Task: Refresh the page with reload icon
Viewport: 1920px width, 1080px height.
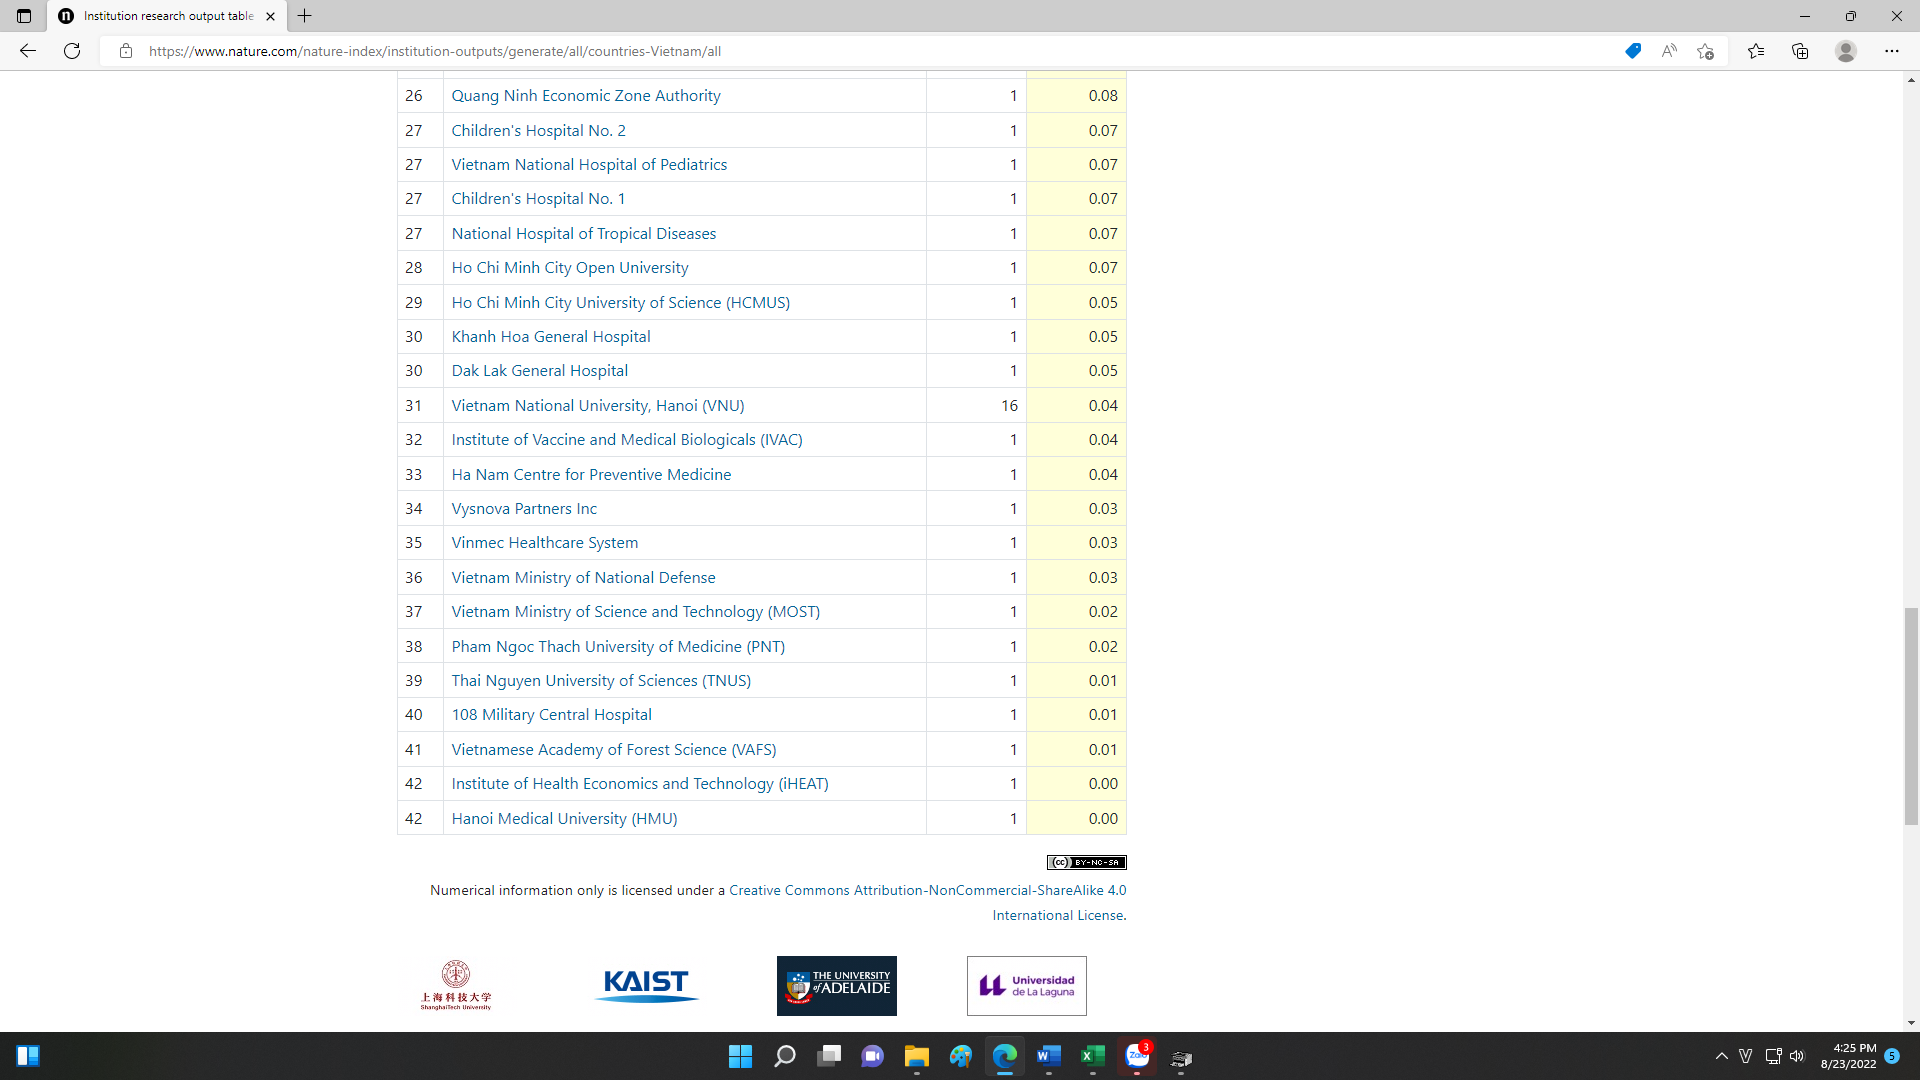Action: [x=72, y=51]
